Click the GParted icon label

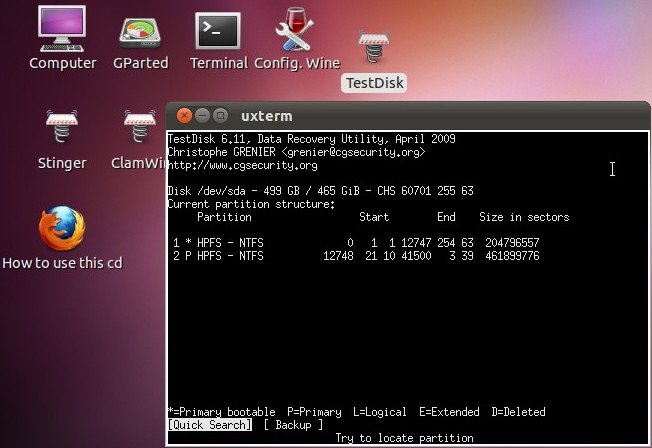tap(141, 63)
